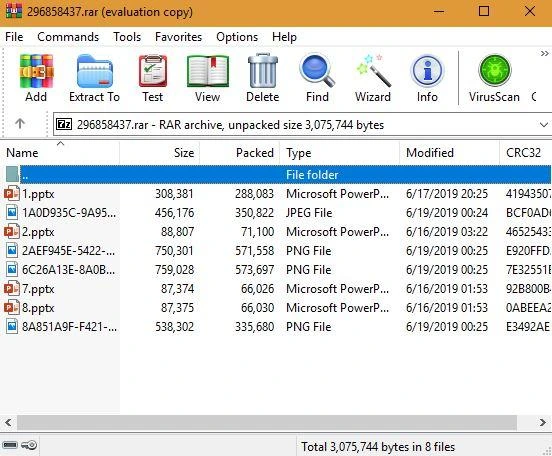Viewport: 552px width, 456px height.
Task: Click the horizontal scrollbar right arrow
Action: 542,422
